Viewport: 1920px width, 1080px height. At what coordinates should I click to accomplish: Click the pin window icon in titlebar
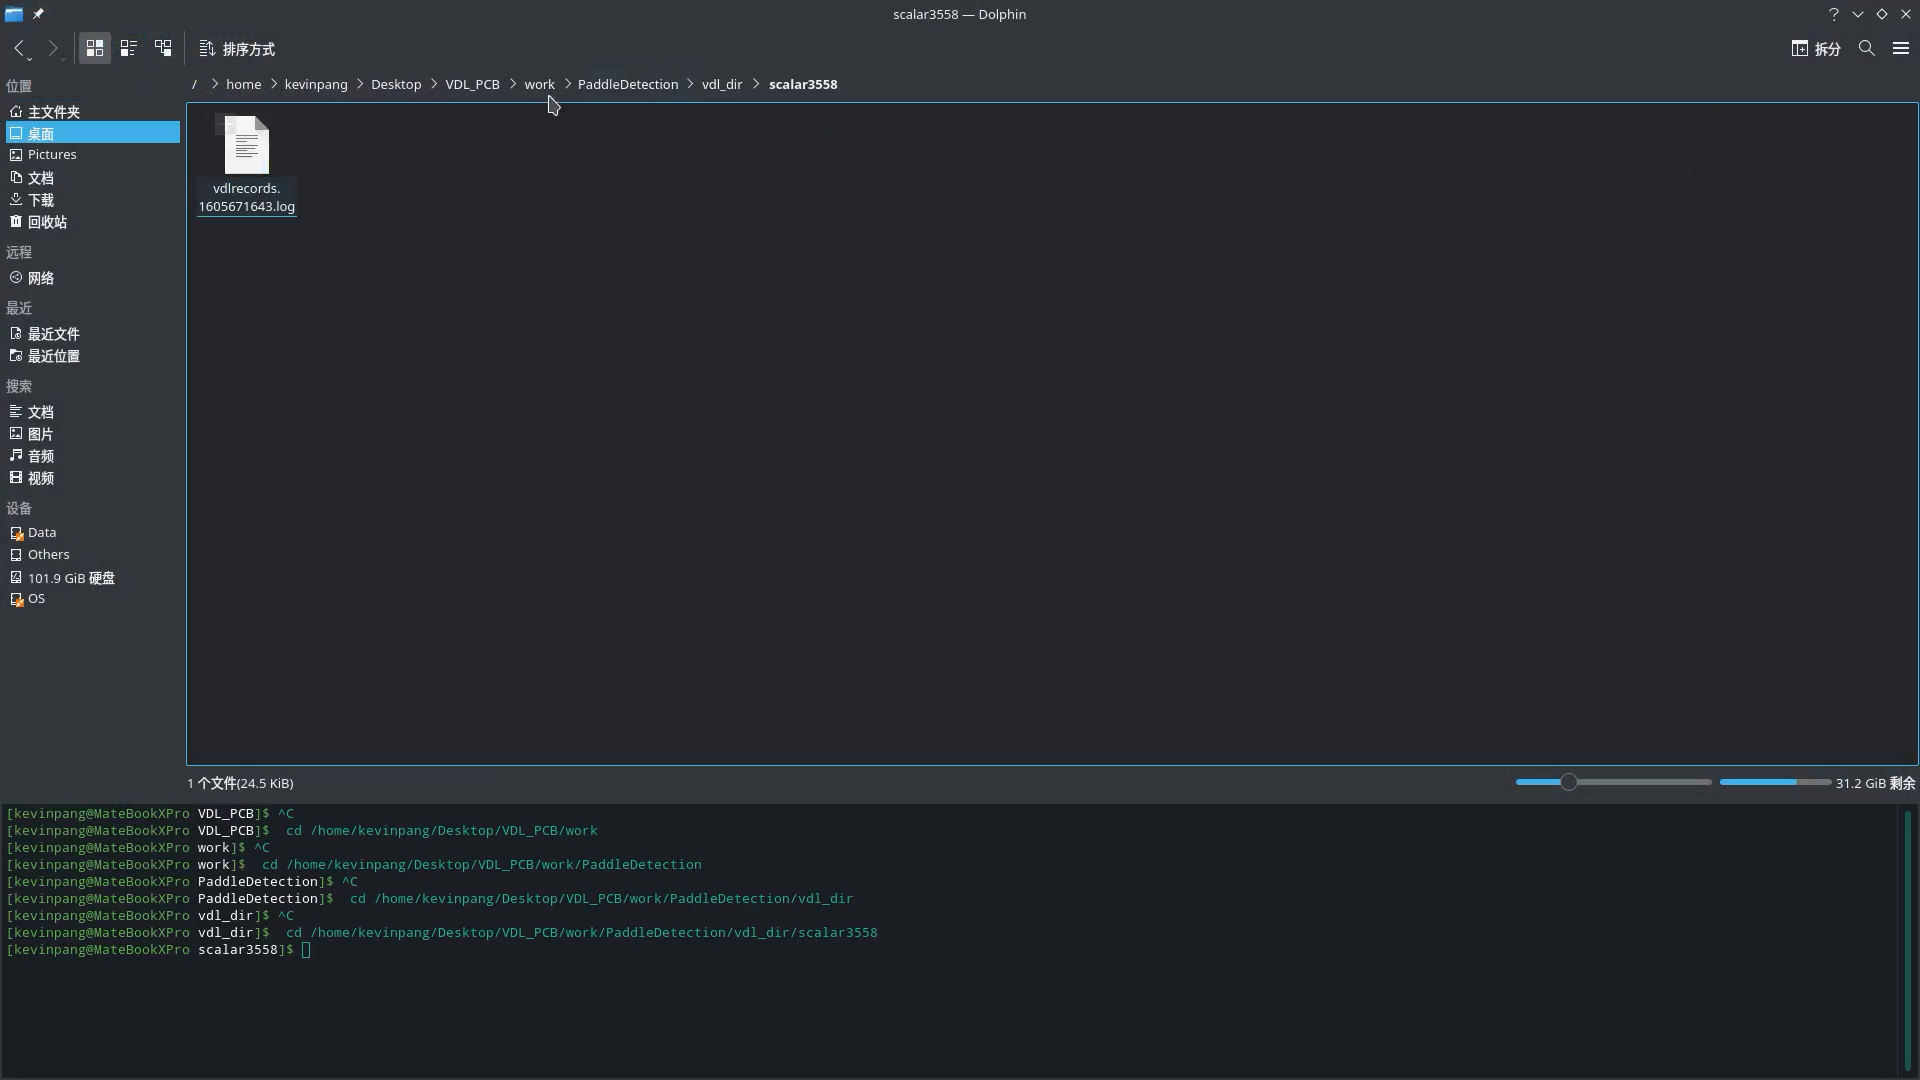pyautogui.click(x=38, y=14)
